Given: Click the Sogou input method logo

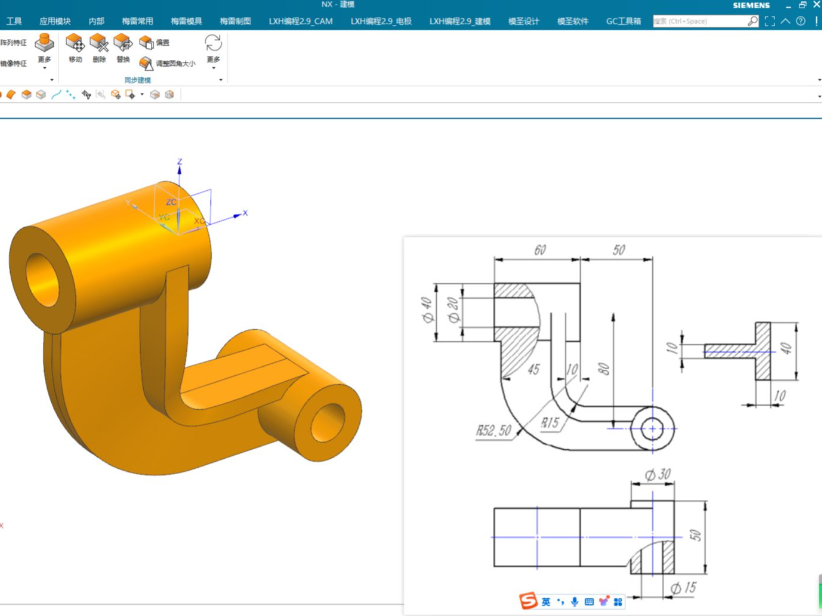Looking at the screenshot, I should point(528,601).
